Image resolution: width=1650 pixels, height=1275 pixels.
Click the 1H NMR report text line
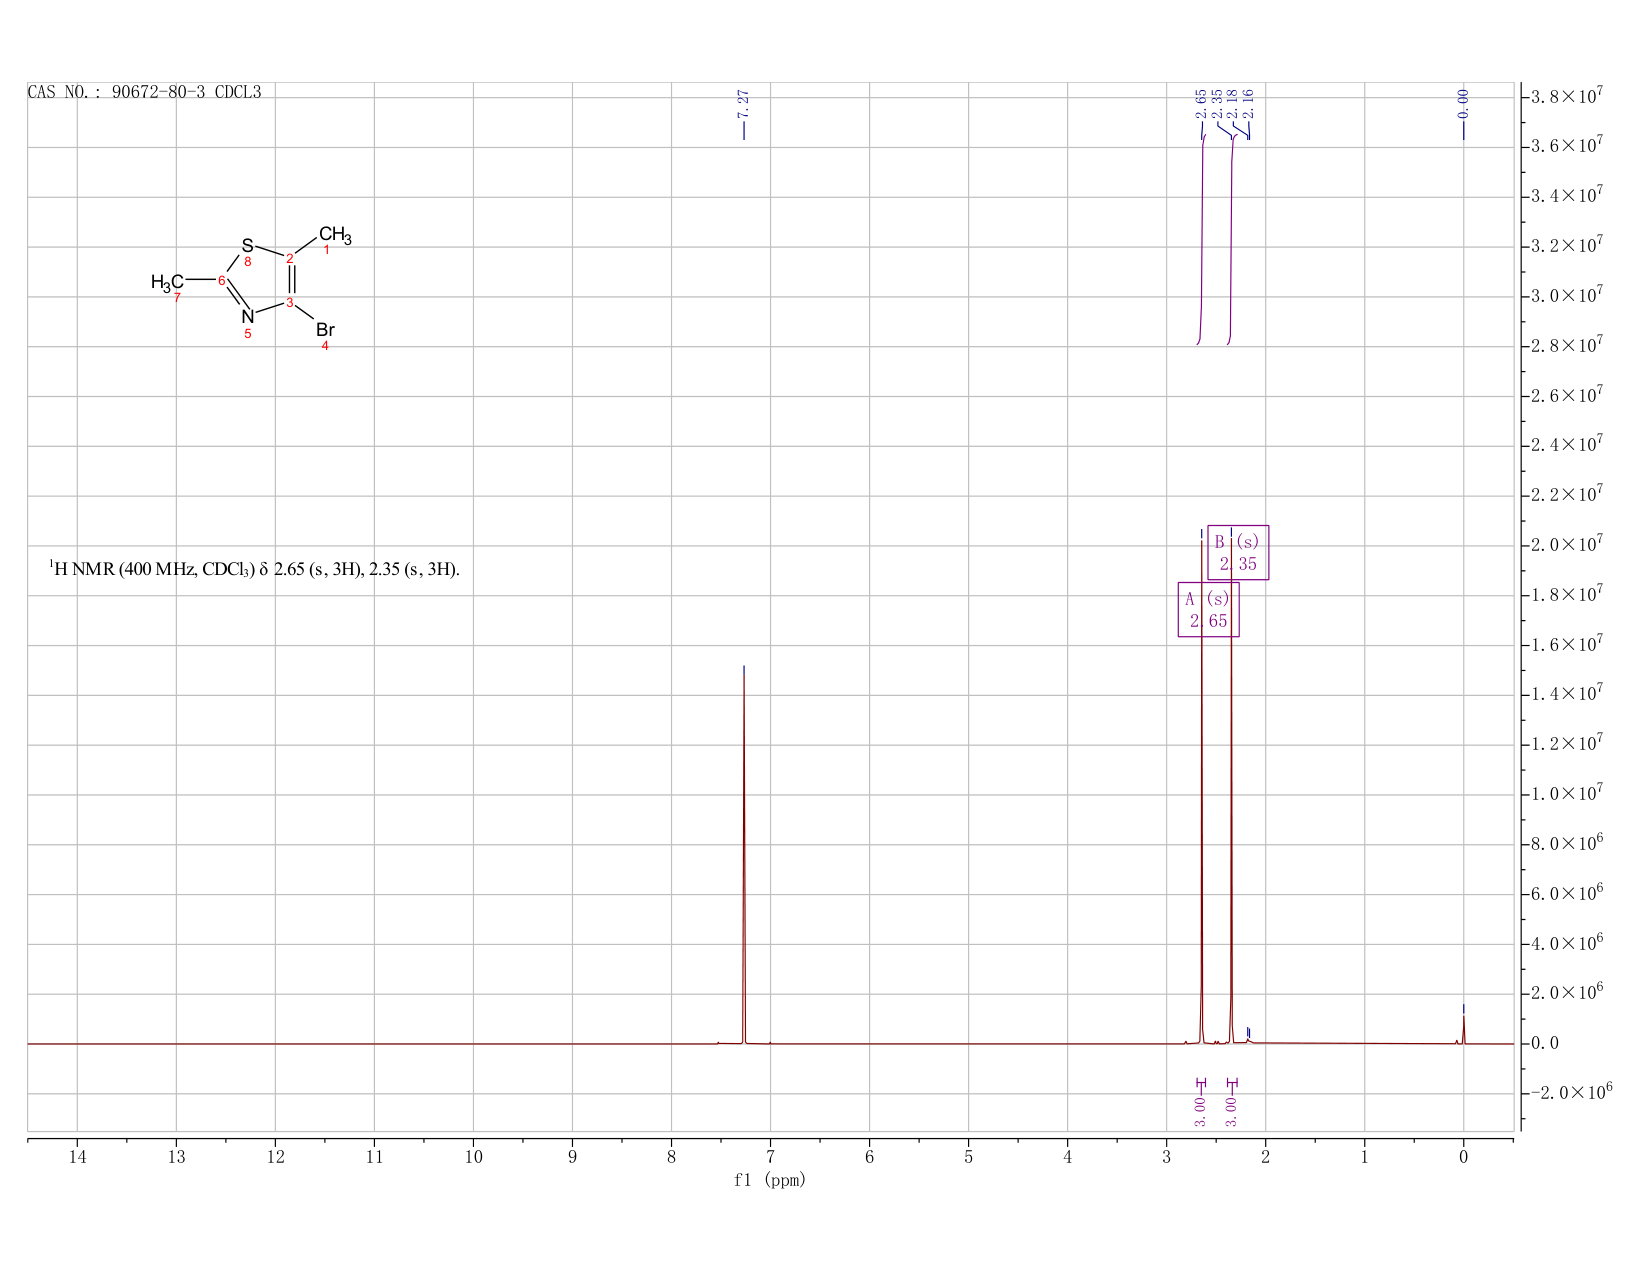(255, 569)
